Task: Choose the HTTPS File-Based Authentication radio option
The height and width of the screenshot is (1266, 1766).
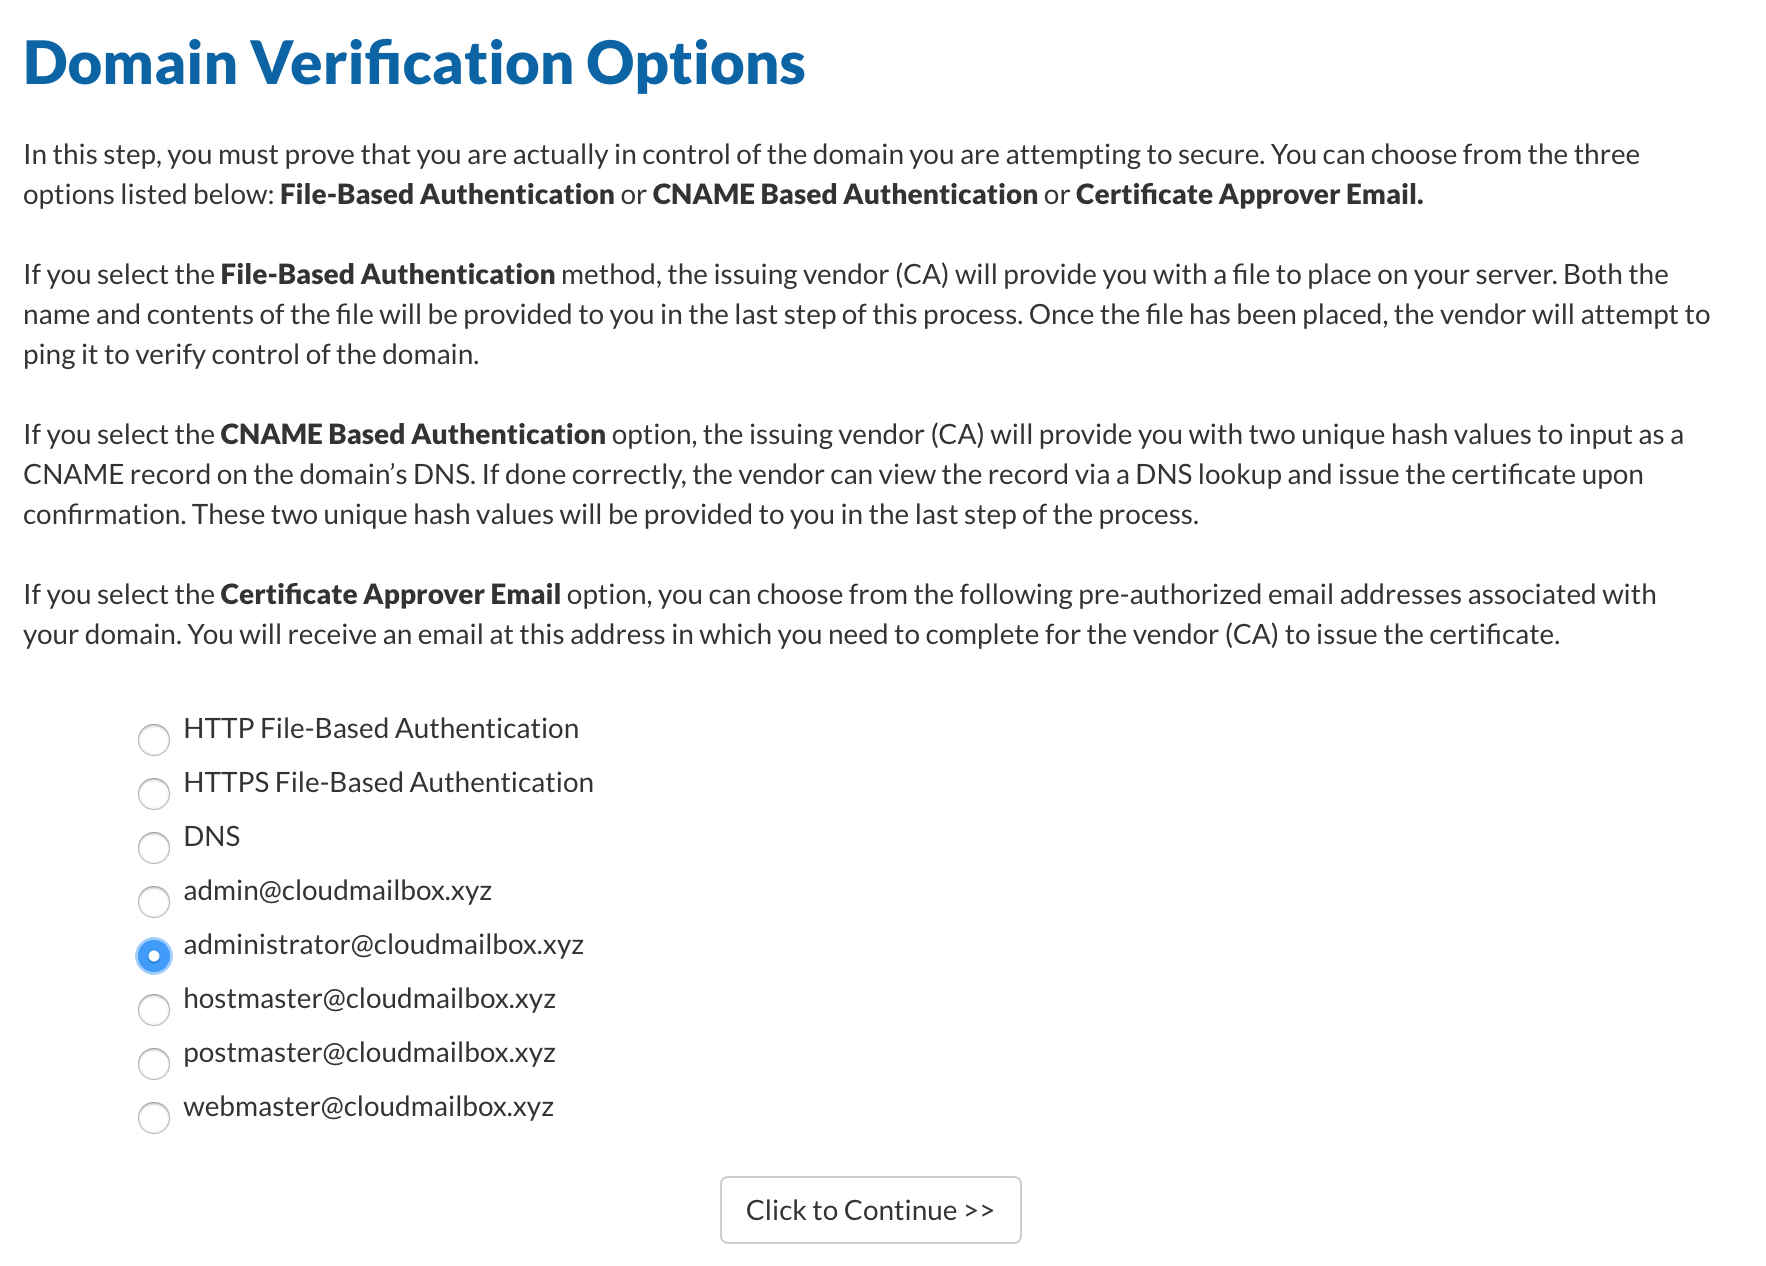Action: 154,794
